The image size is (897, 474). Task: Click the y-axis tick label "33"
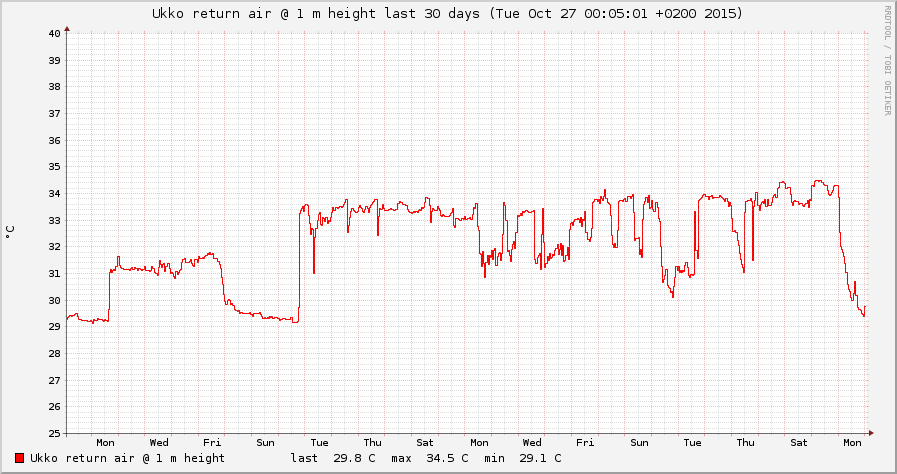54,220
